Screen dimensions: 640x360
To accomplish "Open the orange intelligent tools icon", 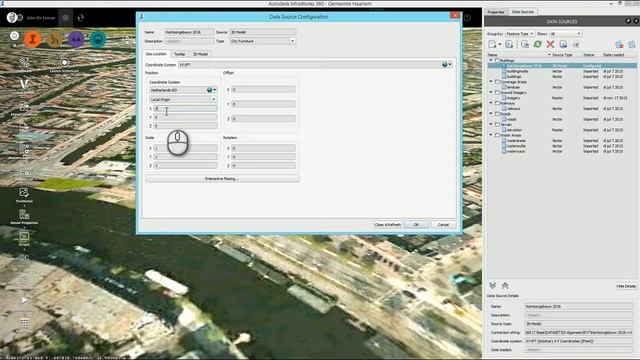I will pos(33,39).
